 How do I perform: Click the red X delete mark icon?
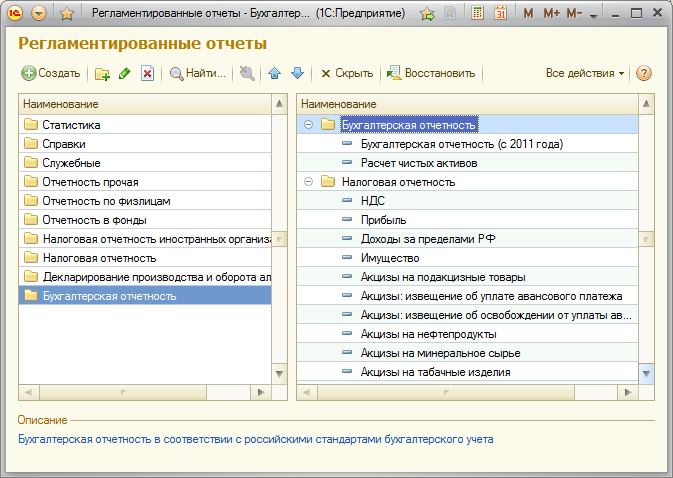coord(147,73)
